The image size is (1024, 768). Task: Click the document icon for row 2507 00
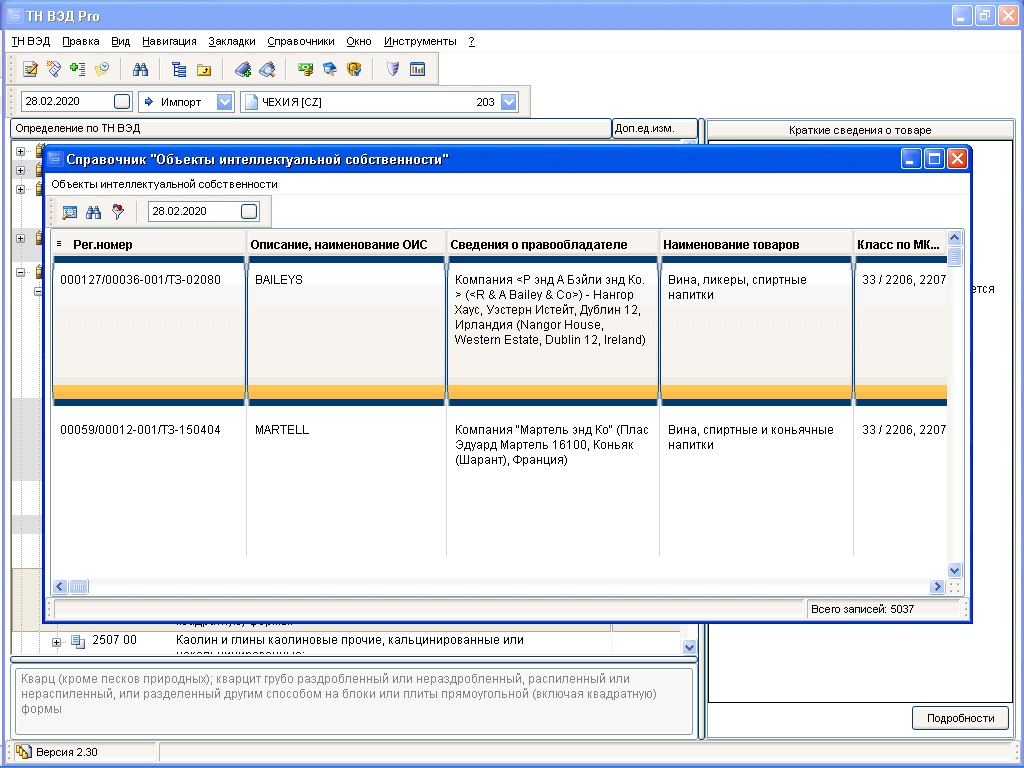point(78,641)
